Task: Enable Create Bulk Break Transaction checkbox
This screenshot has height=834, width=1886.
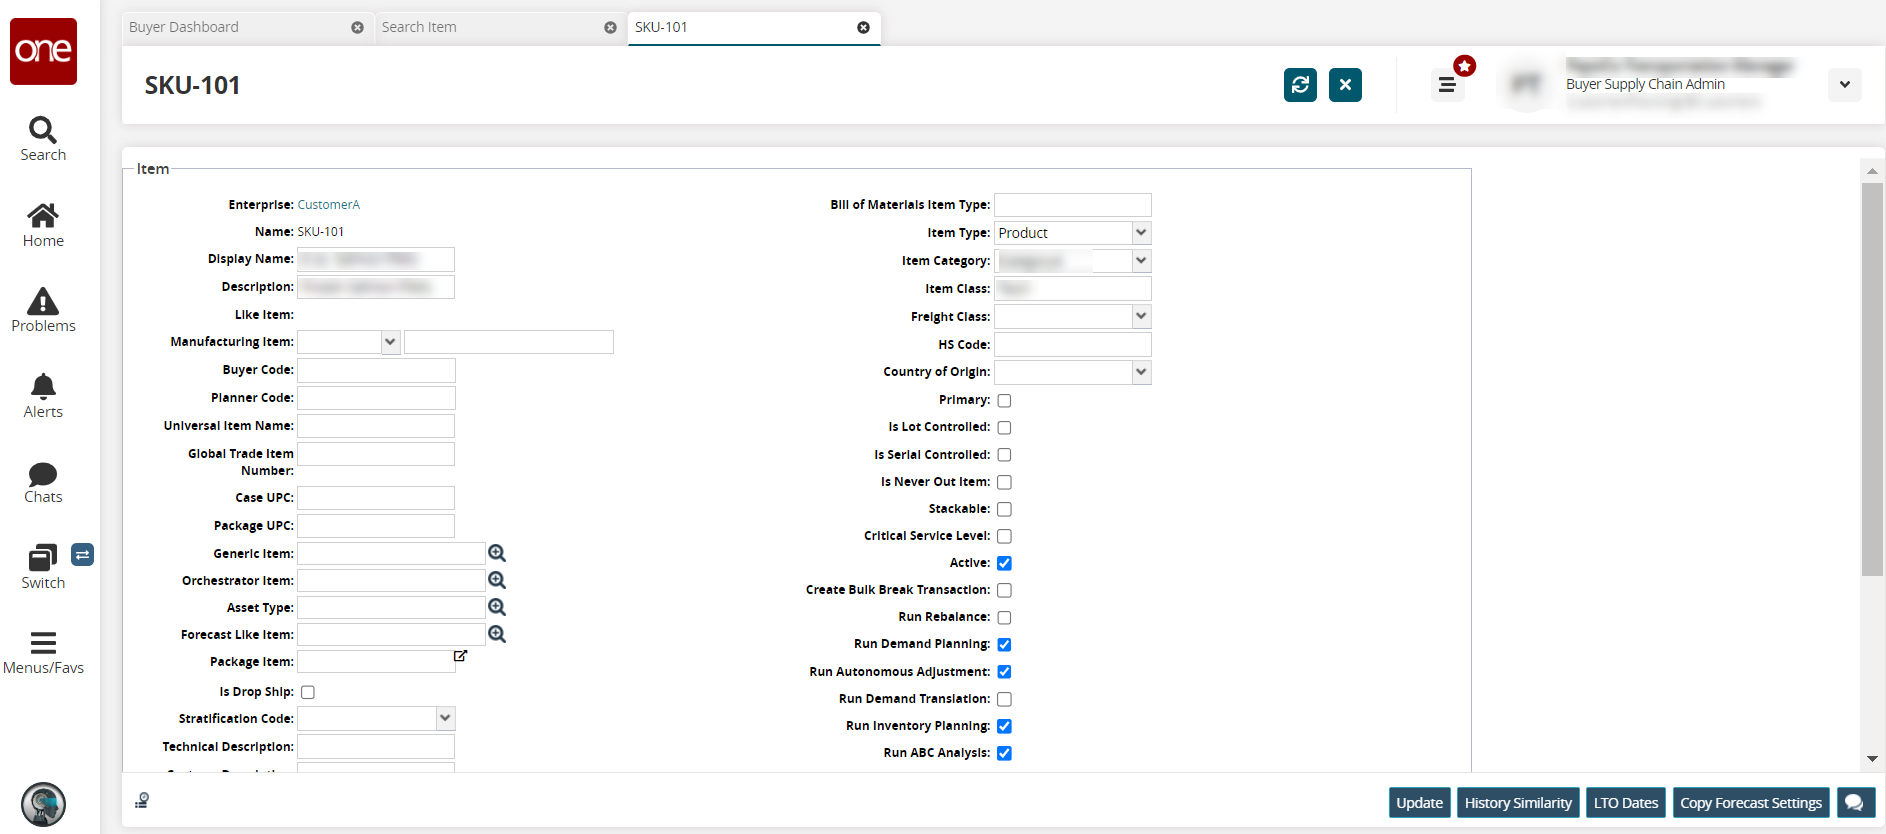Action: click(x=1004, y=590)
